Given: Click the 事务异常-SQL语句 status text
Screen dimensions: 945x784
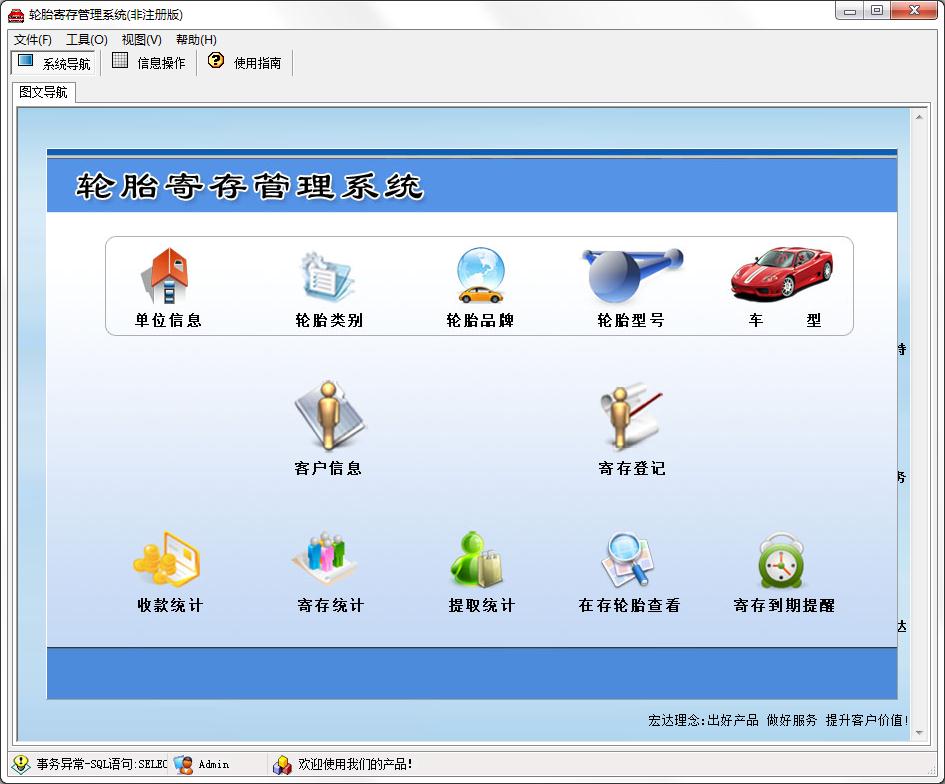Looking at the screenshot, I should pos(102,764).
